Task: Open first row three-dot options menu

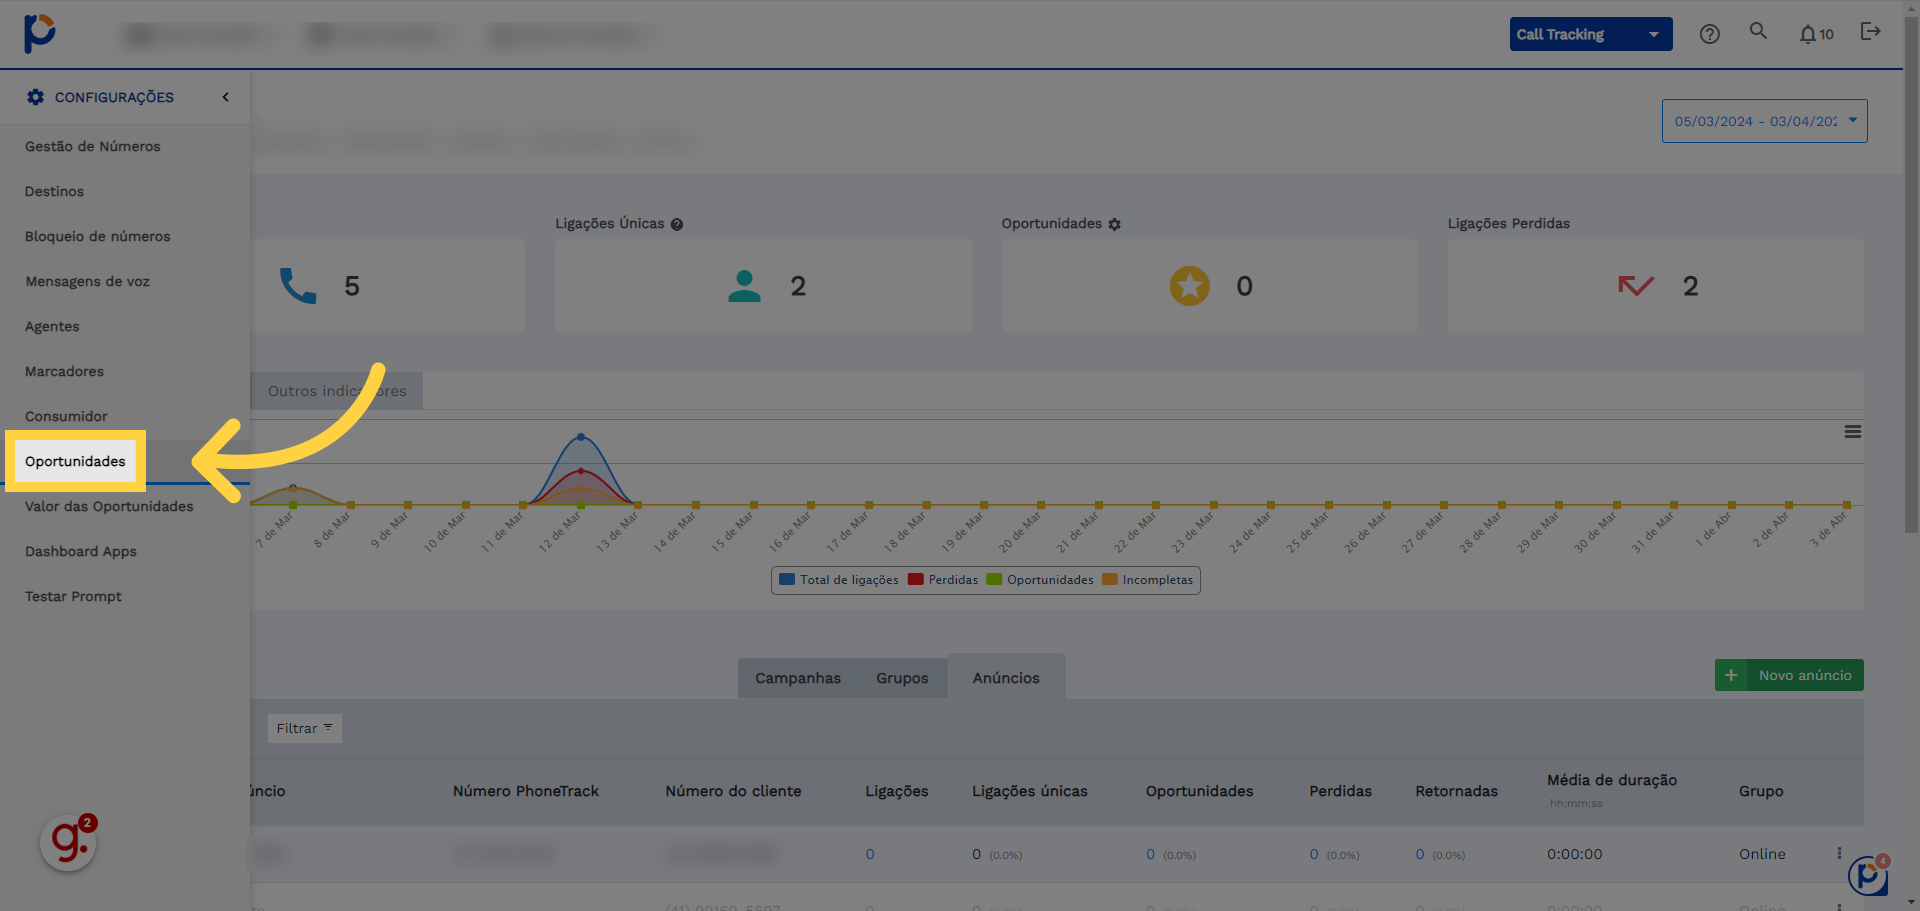Action: point(1839,854)
